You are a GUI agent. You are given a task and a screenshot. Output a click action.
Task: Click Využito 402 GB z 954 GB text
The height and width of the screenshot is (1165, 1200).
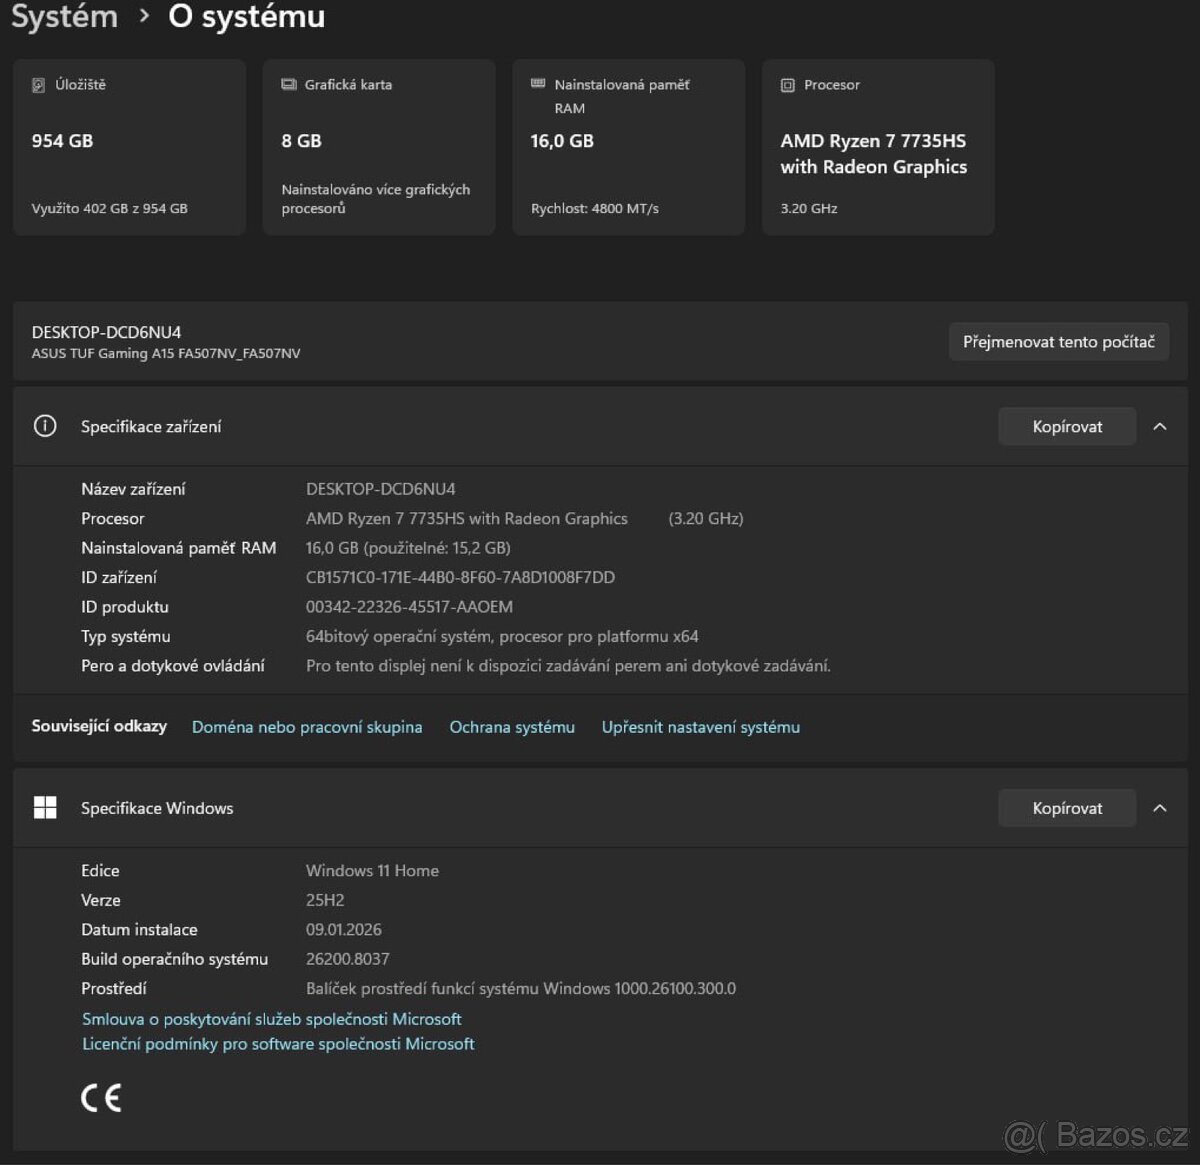point(110,209)
